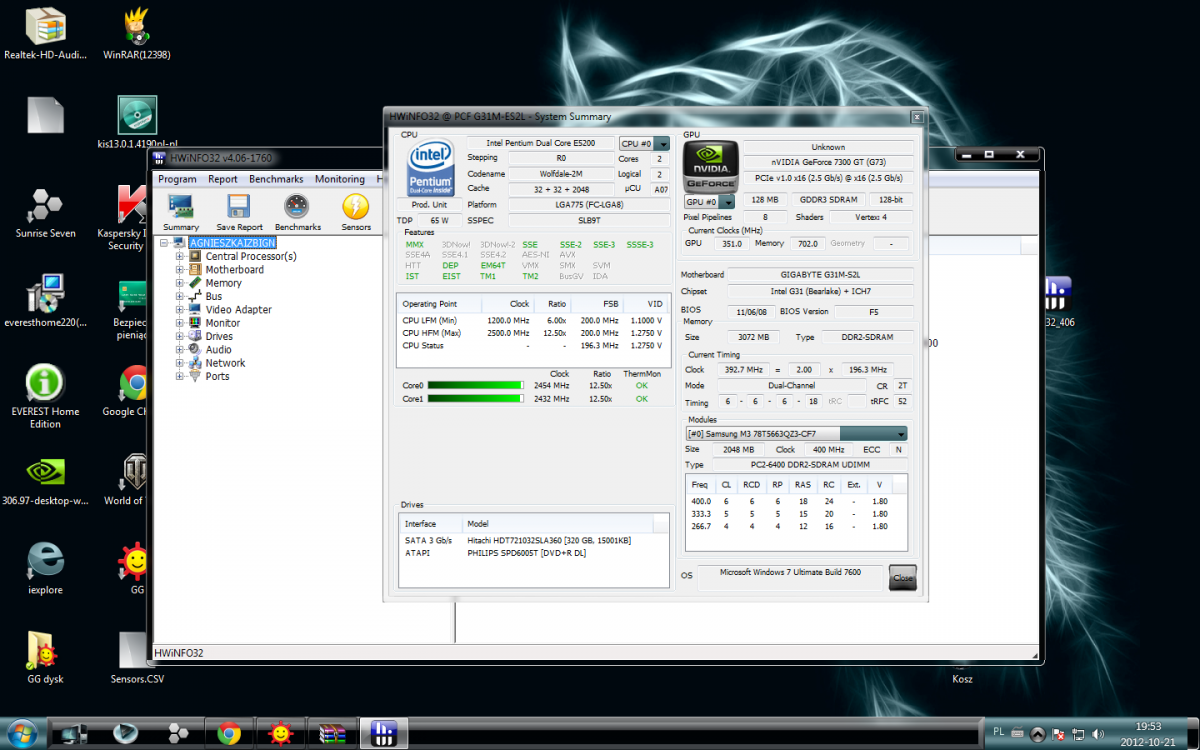This screenshot has height=750, width=1200.
Task: Click the Core0 usage bar
Action: click(x=476, y=385)
